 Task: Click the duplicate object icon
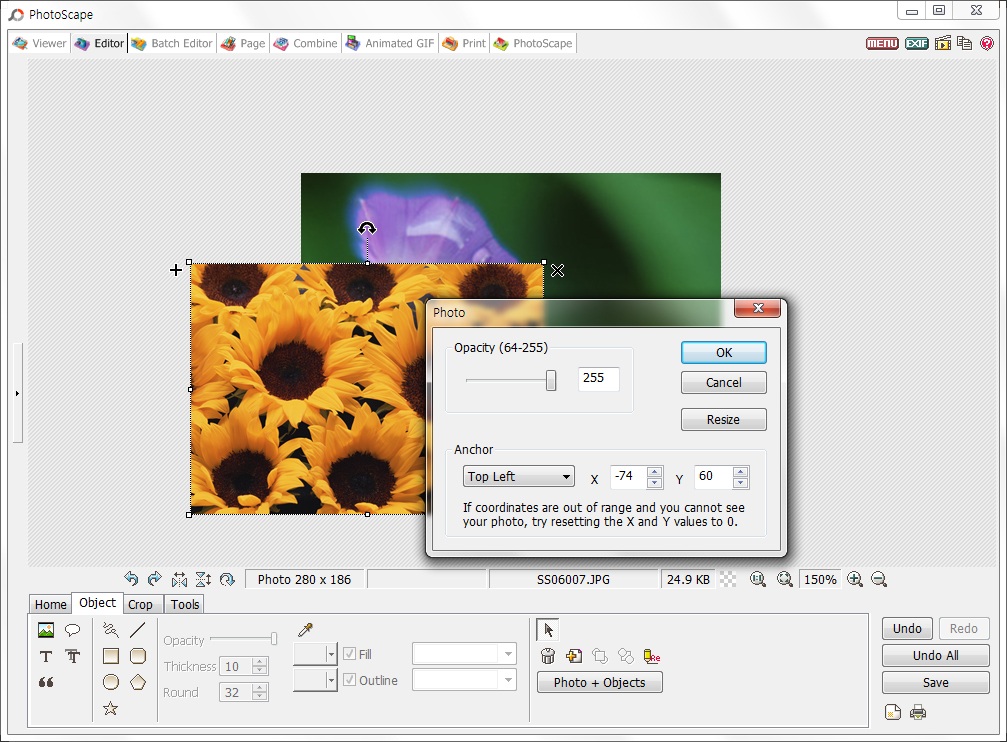point(573,655)
